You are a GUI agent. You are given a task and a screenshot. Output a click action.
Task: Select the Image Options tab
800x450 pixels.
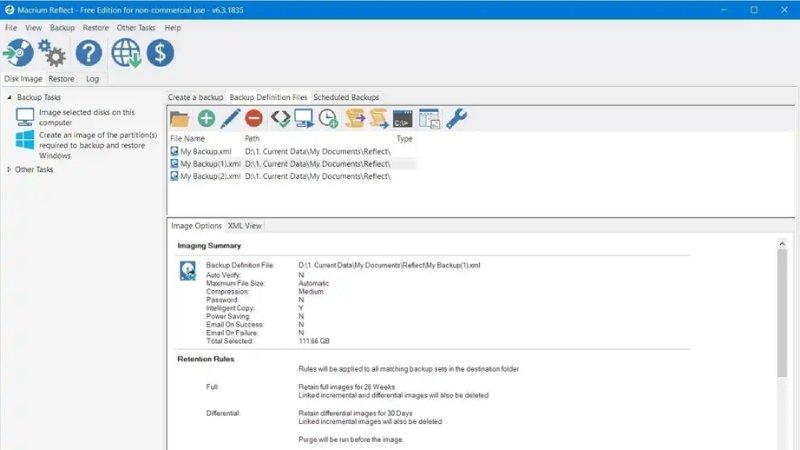[x=196, y=226]
